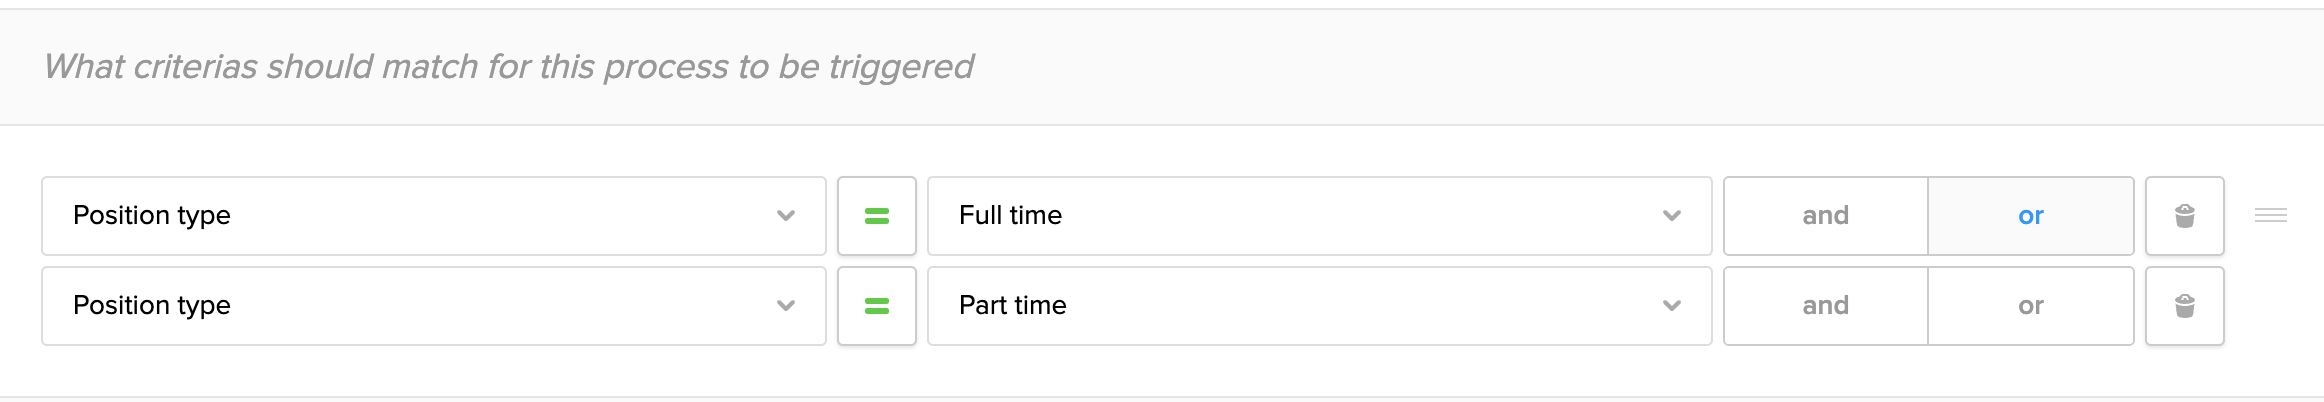Click chevron of second Position type dropdown
The image size is (2324, 402).
pyautogui.click(x=786, y=306)
